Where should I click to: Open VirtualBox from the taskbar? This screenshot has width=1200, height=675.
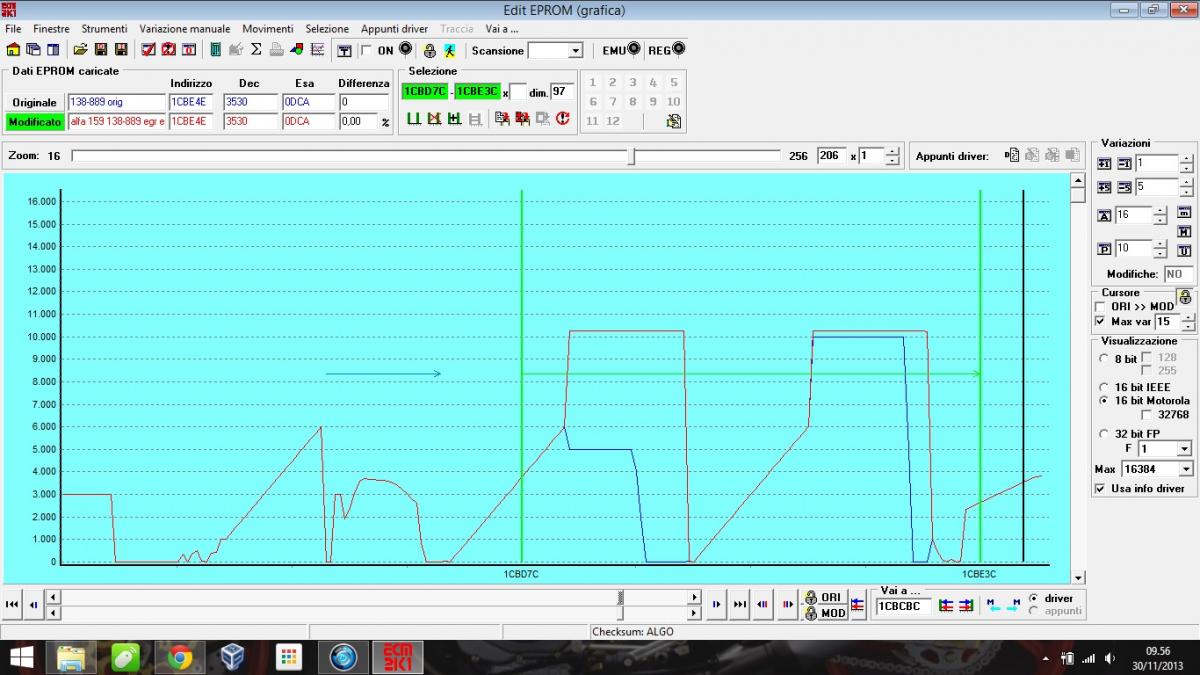(234, 657)
